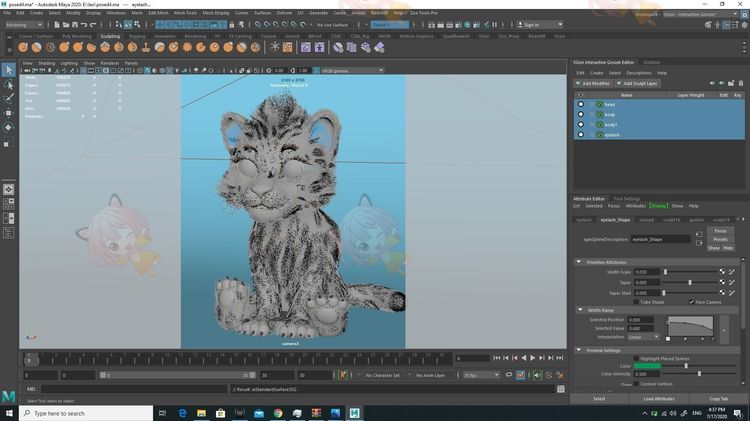Screen dimensions: 750x421
Task: Click the Load Attributes button
Action: (659, 399)
